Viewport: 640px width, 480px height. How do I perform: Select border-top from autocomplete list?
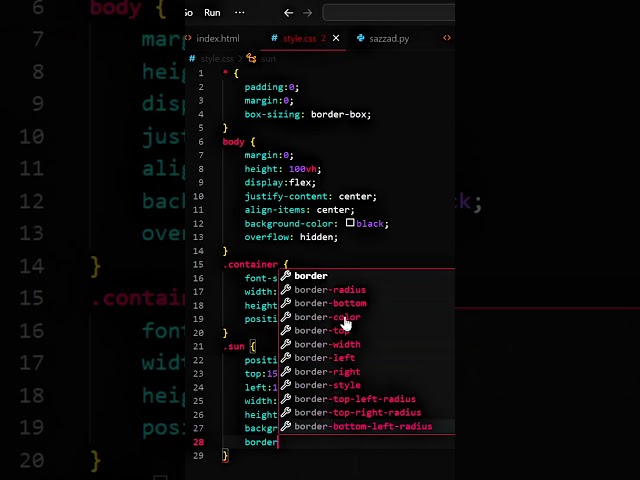coord(367,331)
